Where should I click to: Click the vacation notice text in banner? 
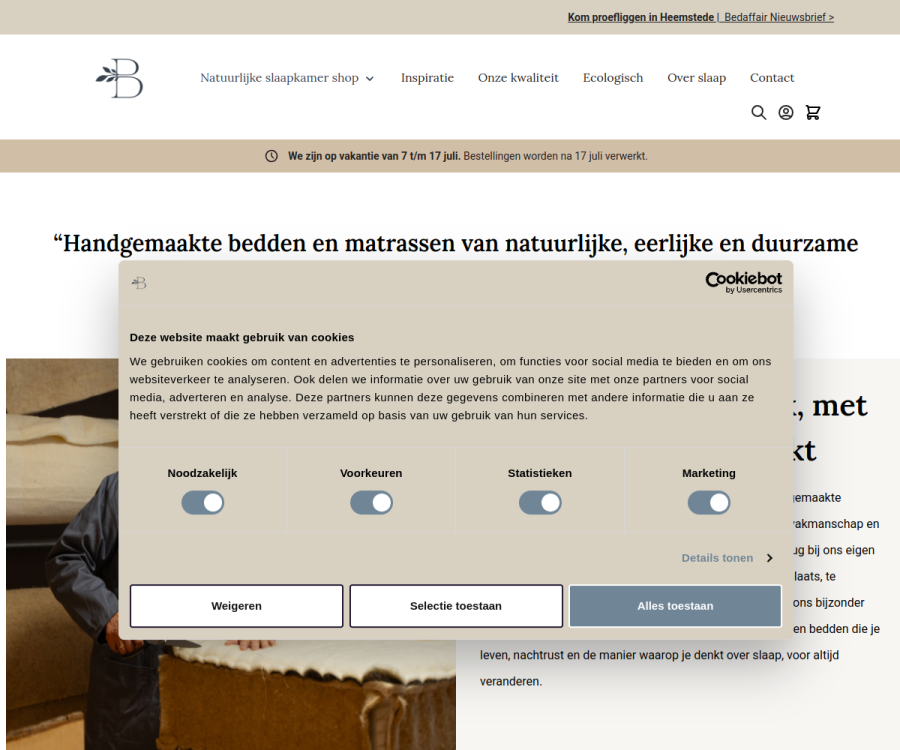tap(467, 156)
